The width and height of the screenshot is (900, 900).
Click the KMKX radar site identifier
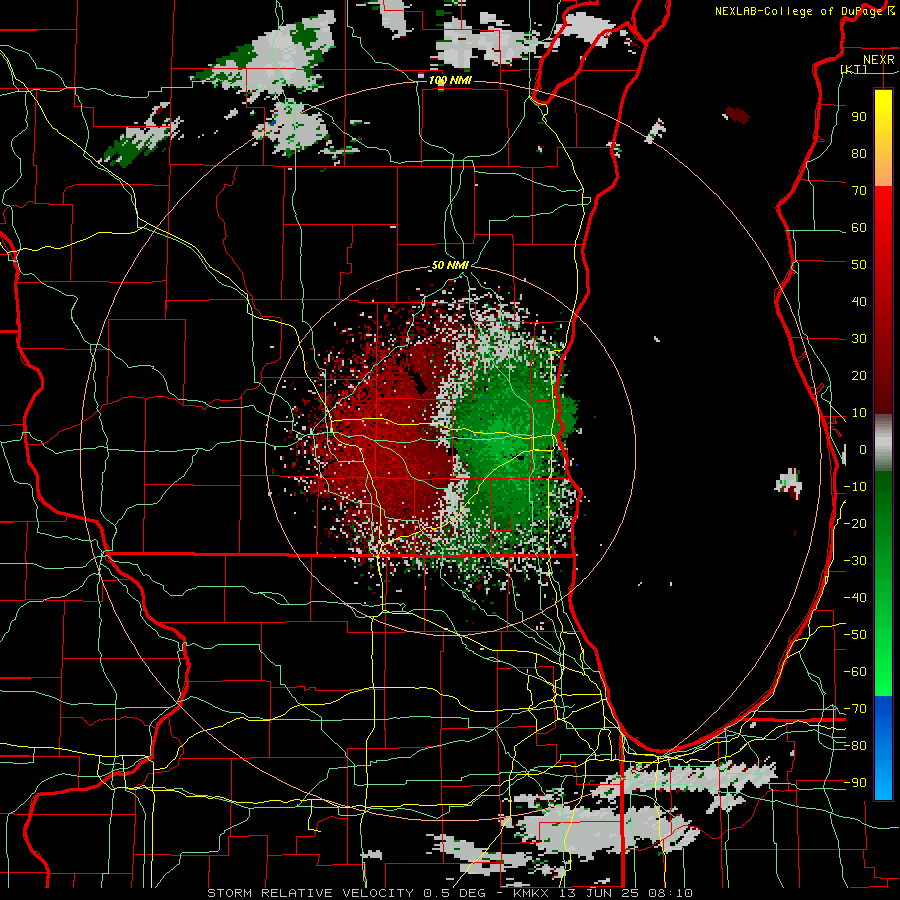coord(530,893)
